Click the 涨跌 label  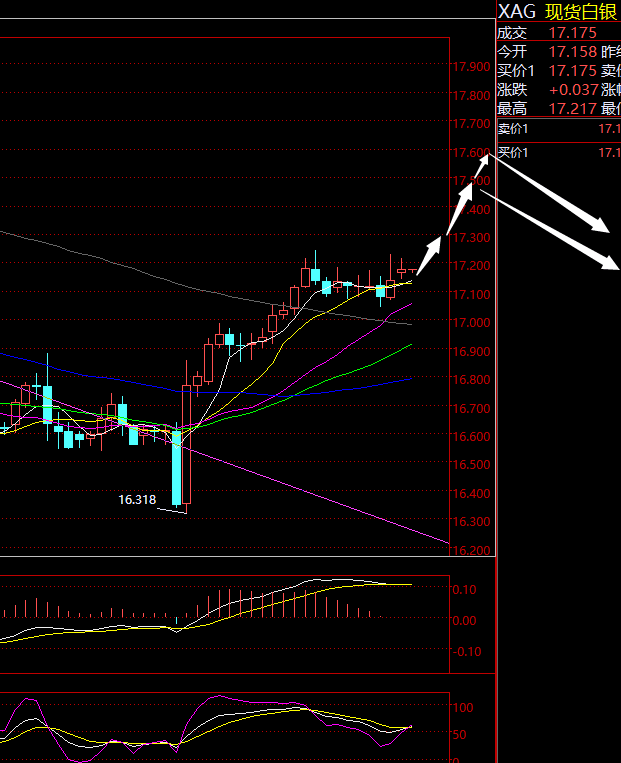click(512, 90)
